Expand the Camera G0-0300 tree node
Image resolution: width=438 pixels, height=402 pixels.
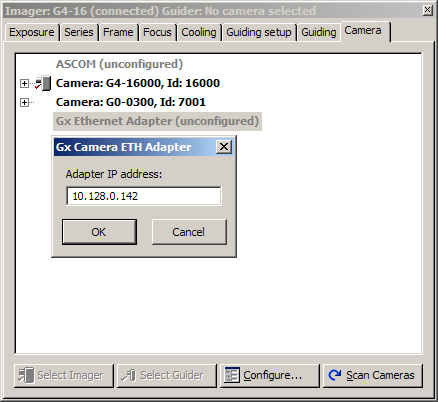coord(24,102)
